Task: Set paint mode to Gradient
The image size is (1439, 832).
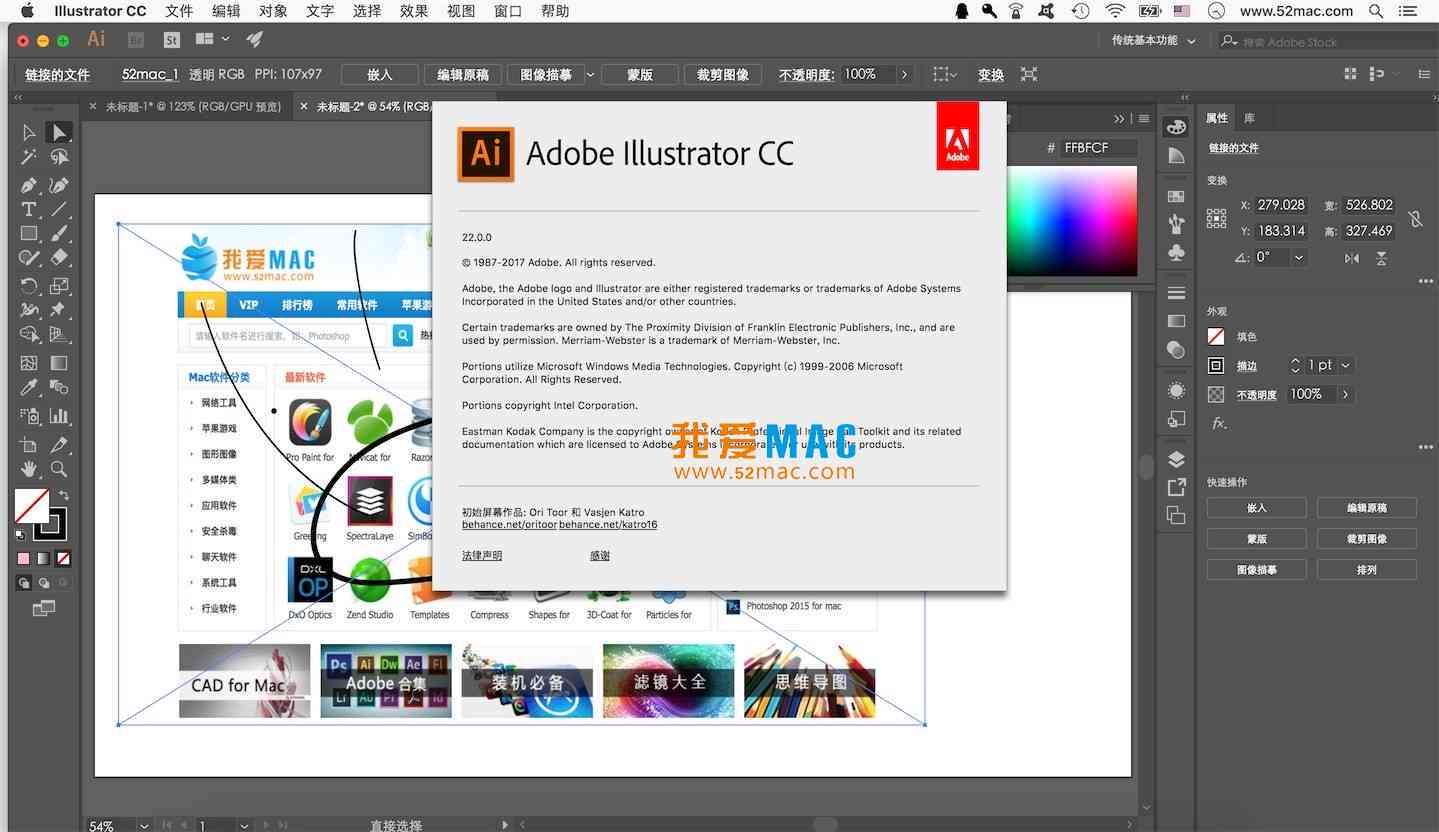Action: (x=43, y=559)
